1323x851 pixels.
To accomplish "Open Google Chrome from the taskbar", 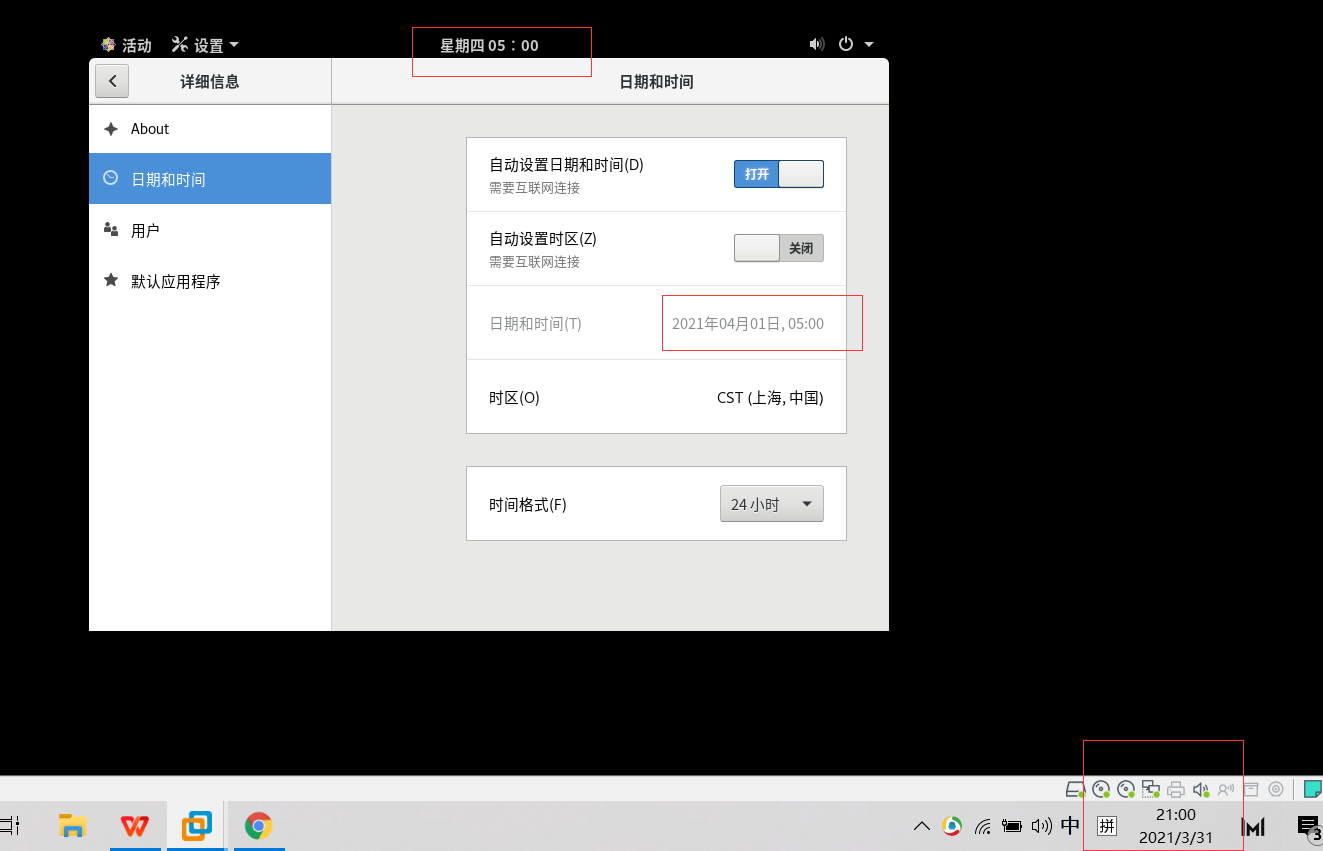I will pos(259,826).
